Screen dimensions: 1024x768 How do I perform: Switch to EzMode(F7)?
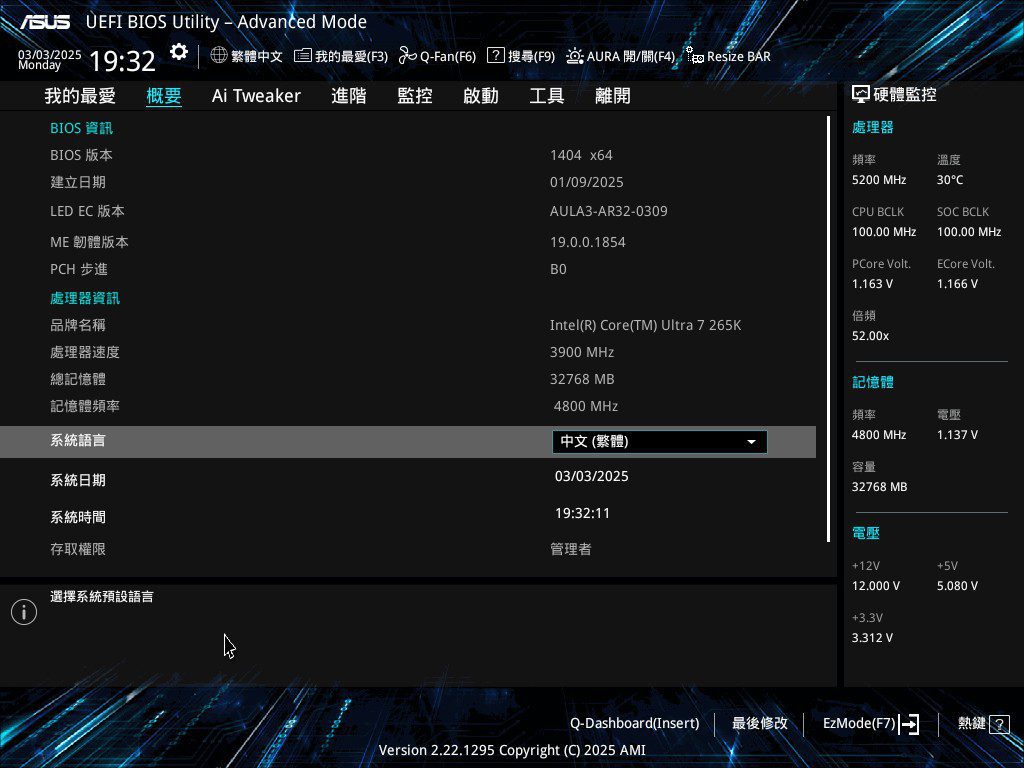coord(871,724)
